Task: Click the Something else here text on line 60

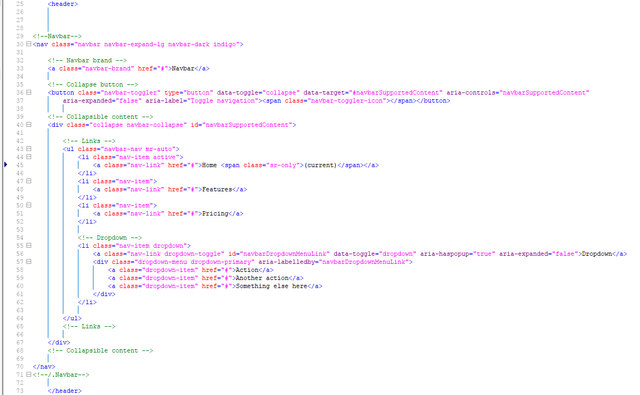Action: (x=272, y=286)
